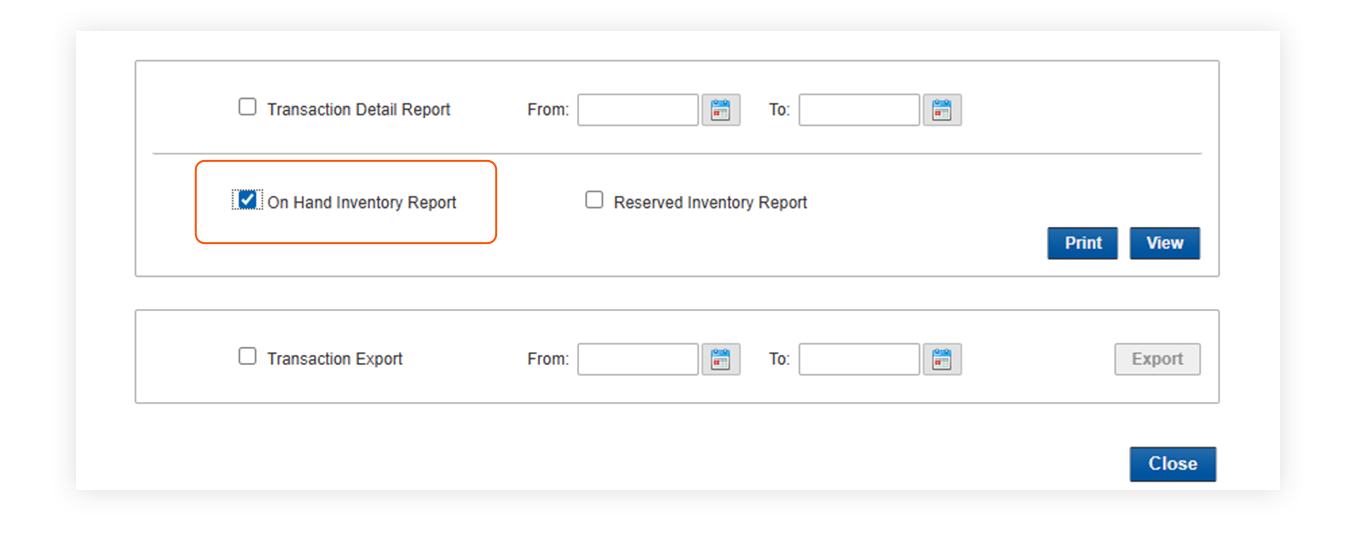1360x541 pixels.
Task: Click the Print button
Action: 1083,243
